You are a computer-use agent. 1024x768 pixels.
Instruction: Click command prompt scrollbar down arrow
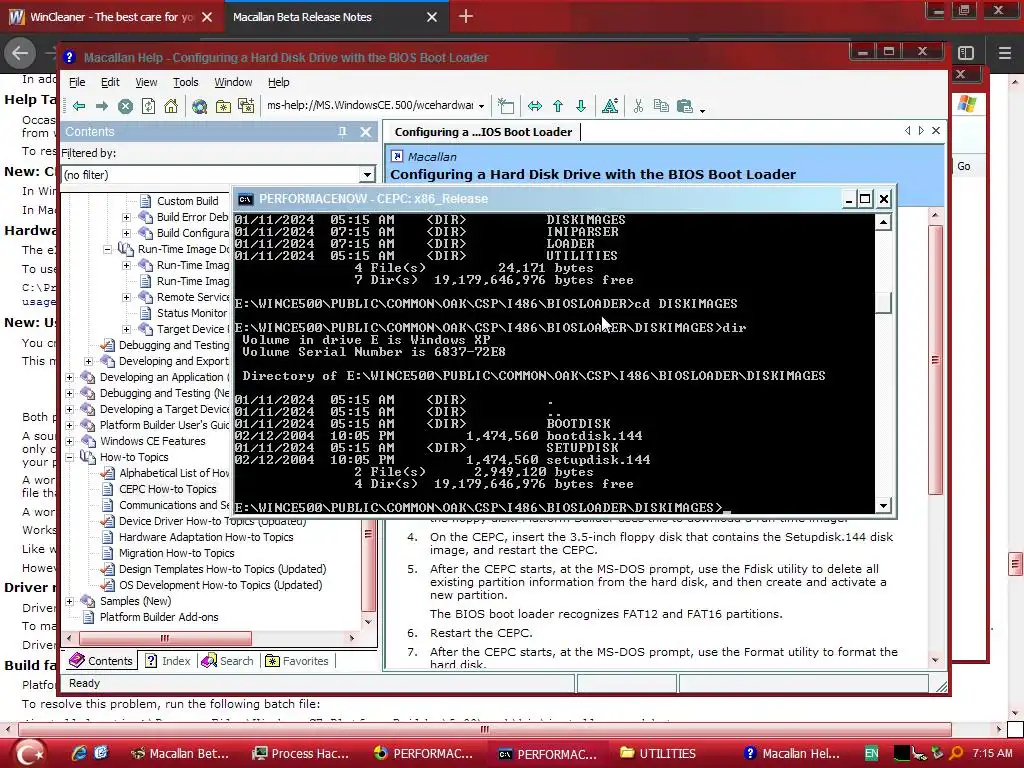tap(883, 505)
